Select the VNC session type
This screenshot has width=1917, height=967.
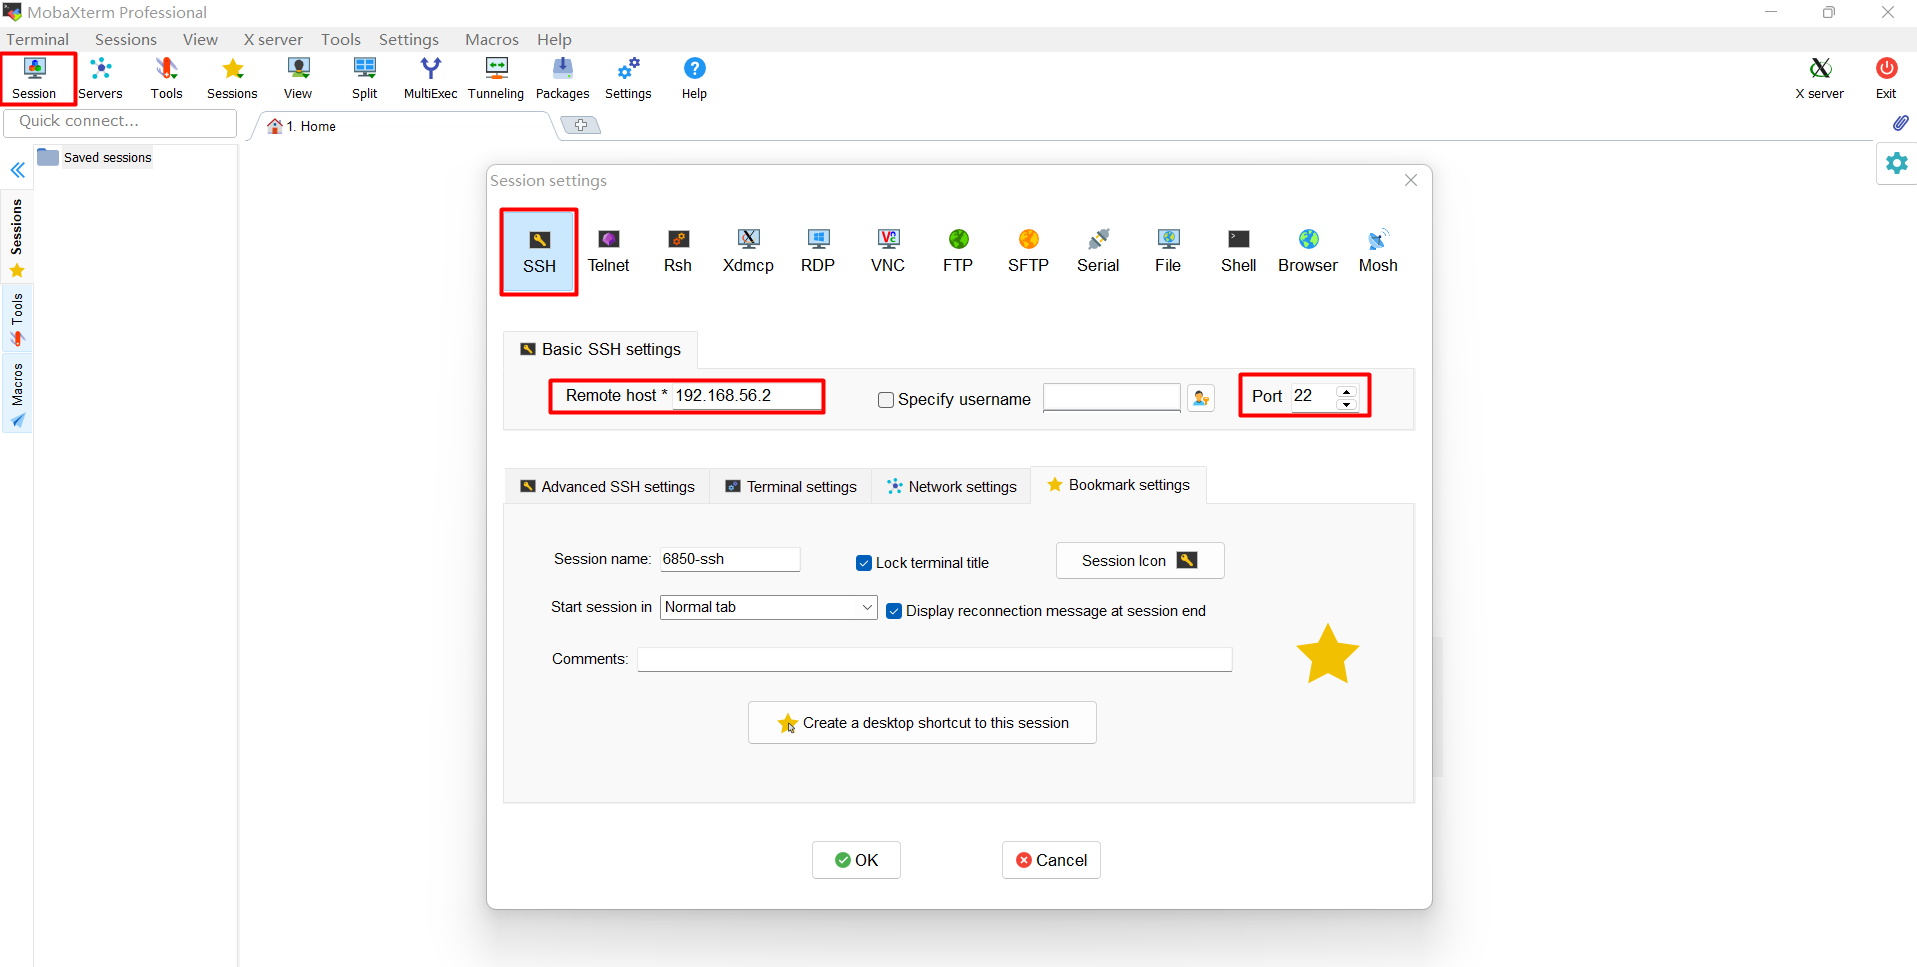pos(888,251)
